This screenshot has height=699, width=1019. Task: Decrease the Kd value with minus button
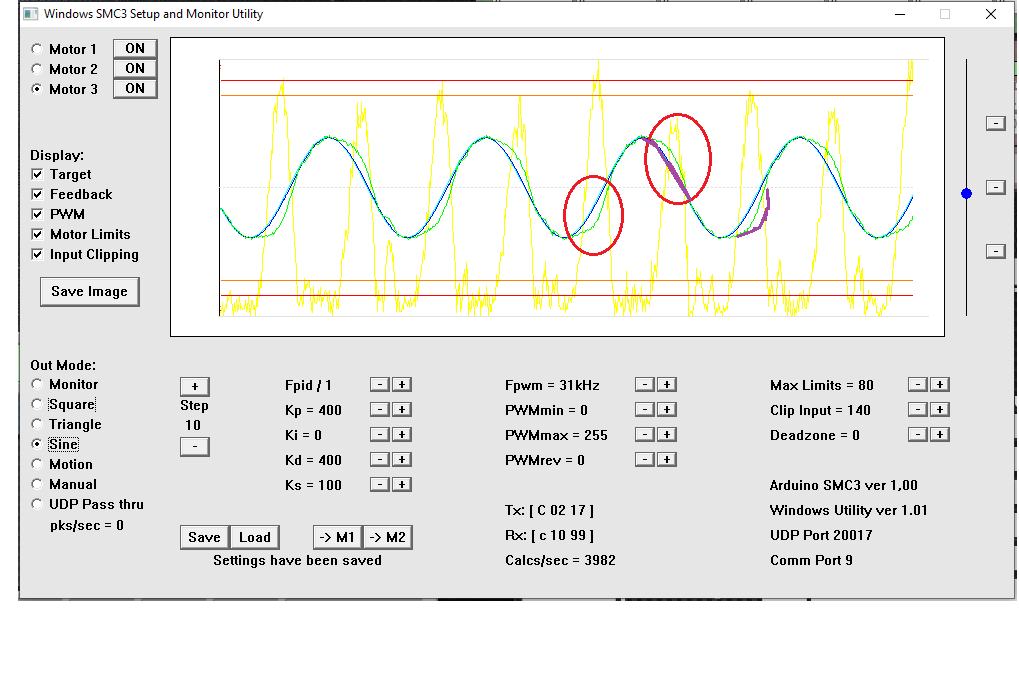pyautogui.click(x=379, y=459)
